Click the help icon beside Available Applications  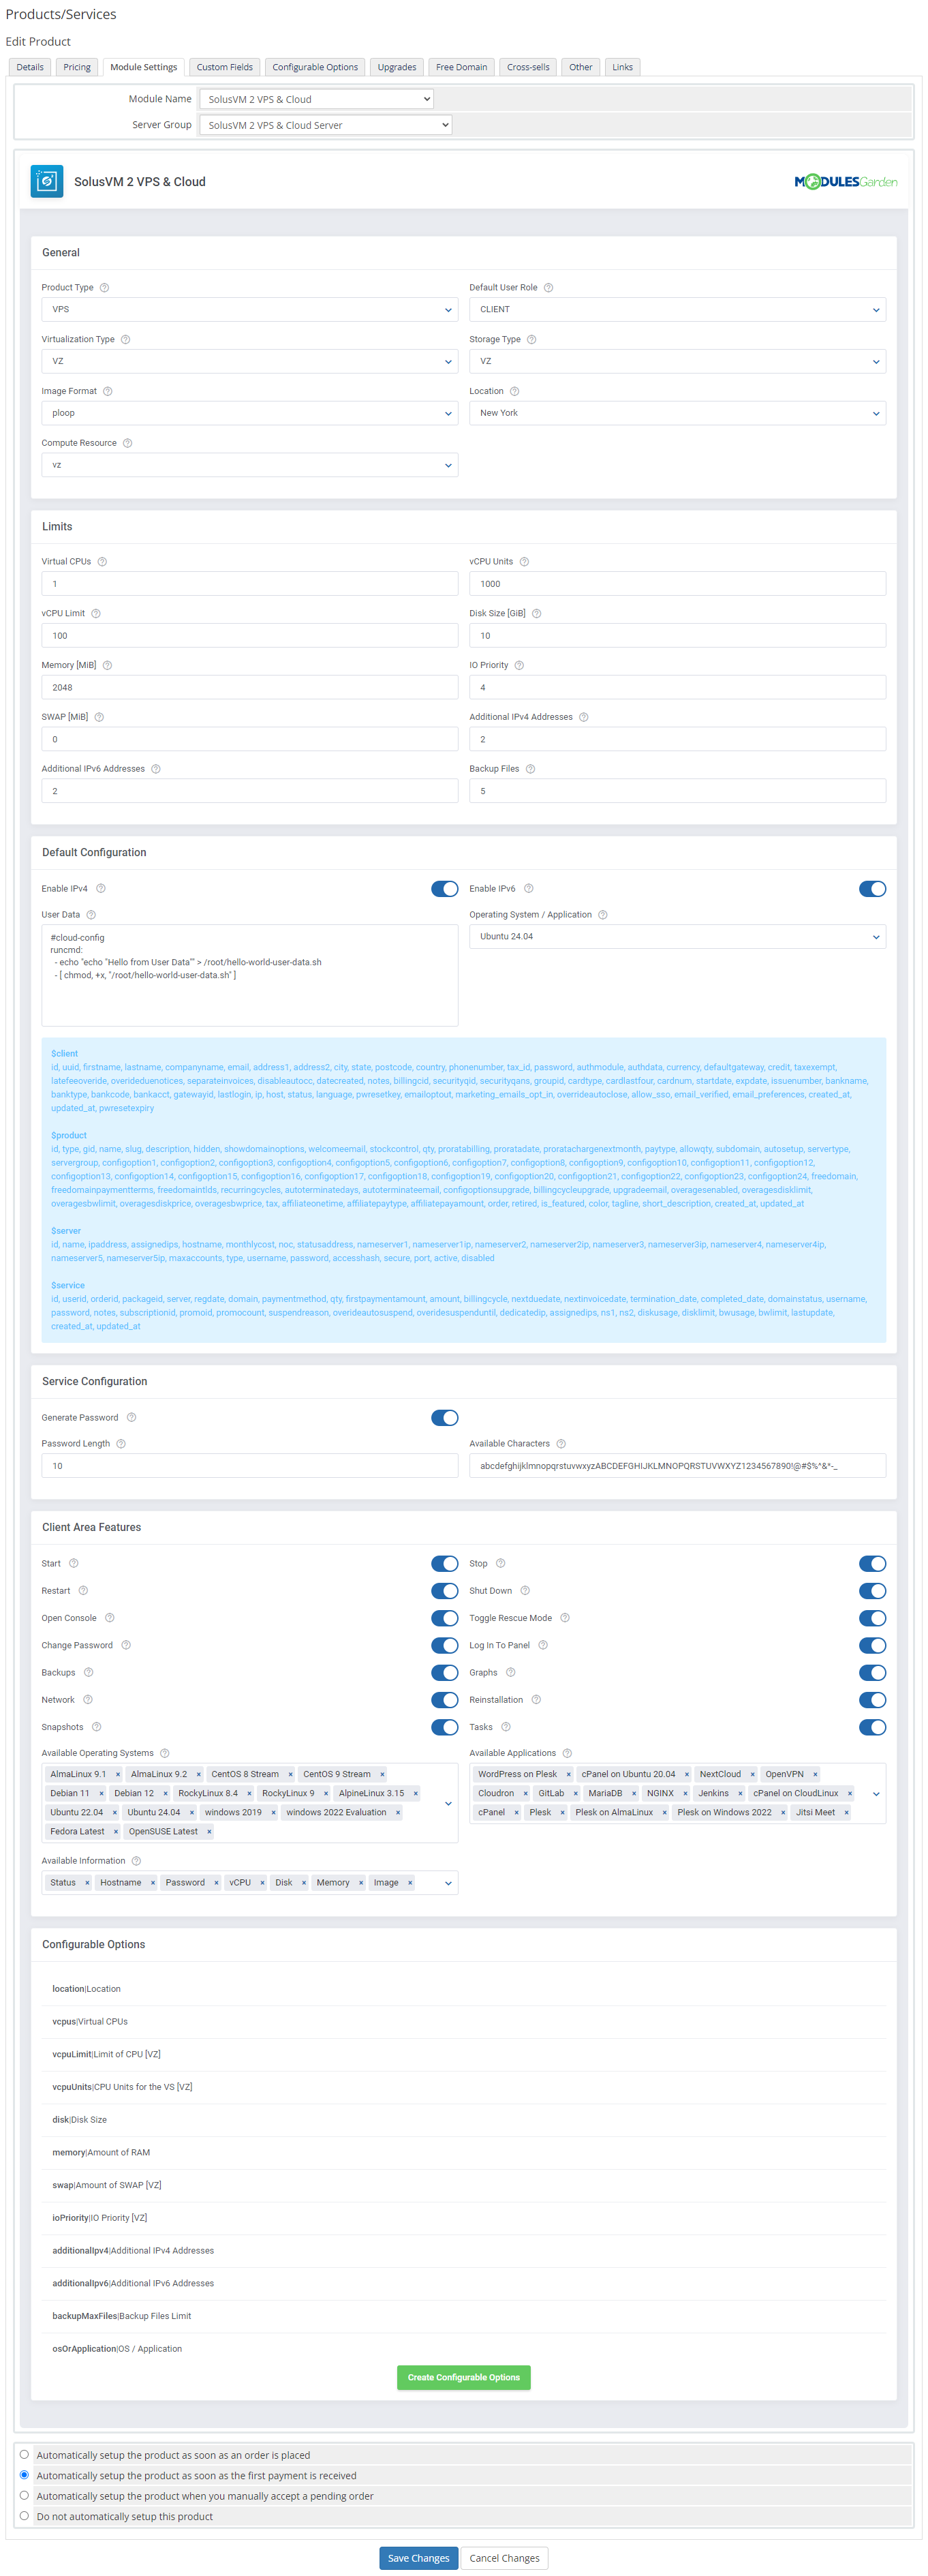click(567, 1754)
